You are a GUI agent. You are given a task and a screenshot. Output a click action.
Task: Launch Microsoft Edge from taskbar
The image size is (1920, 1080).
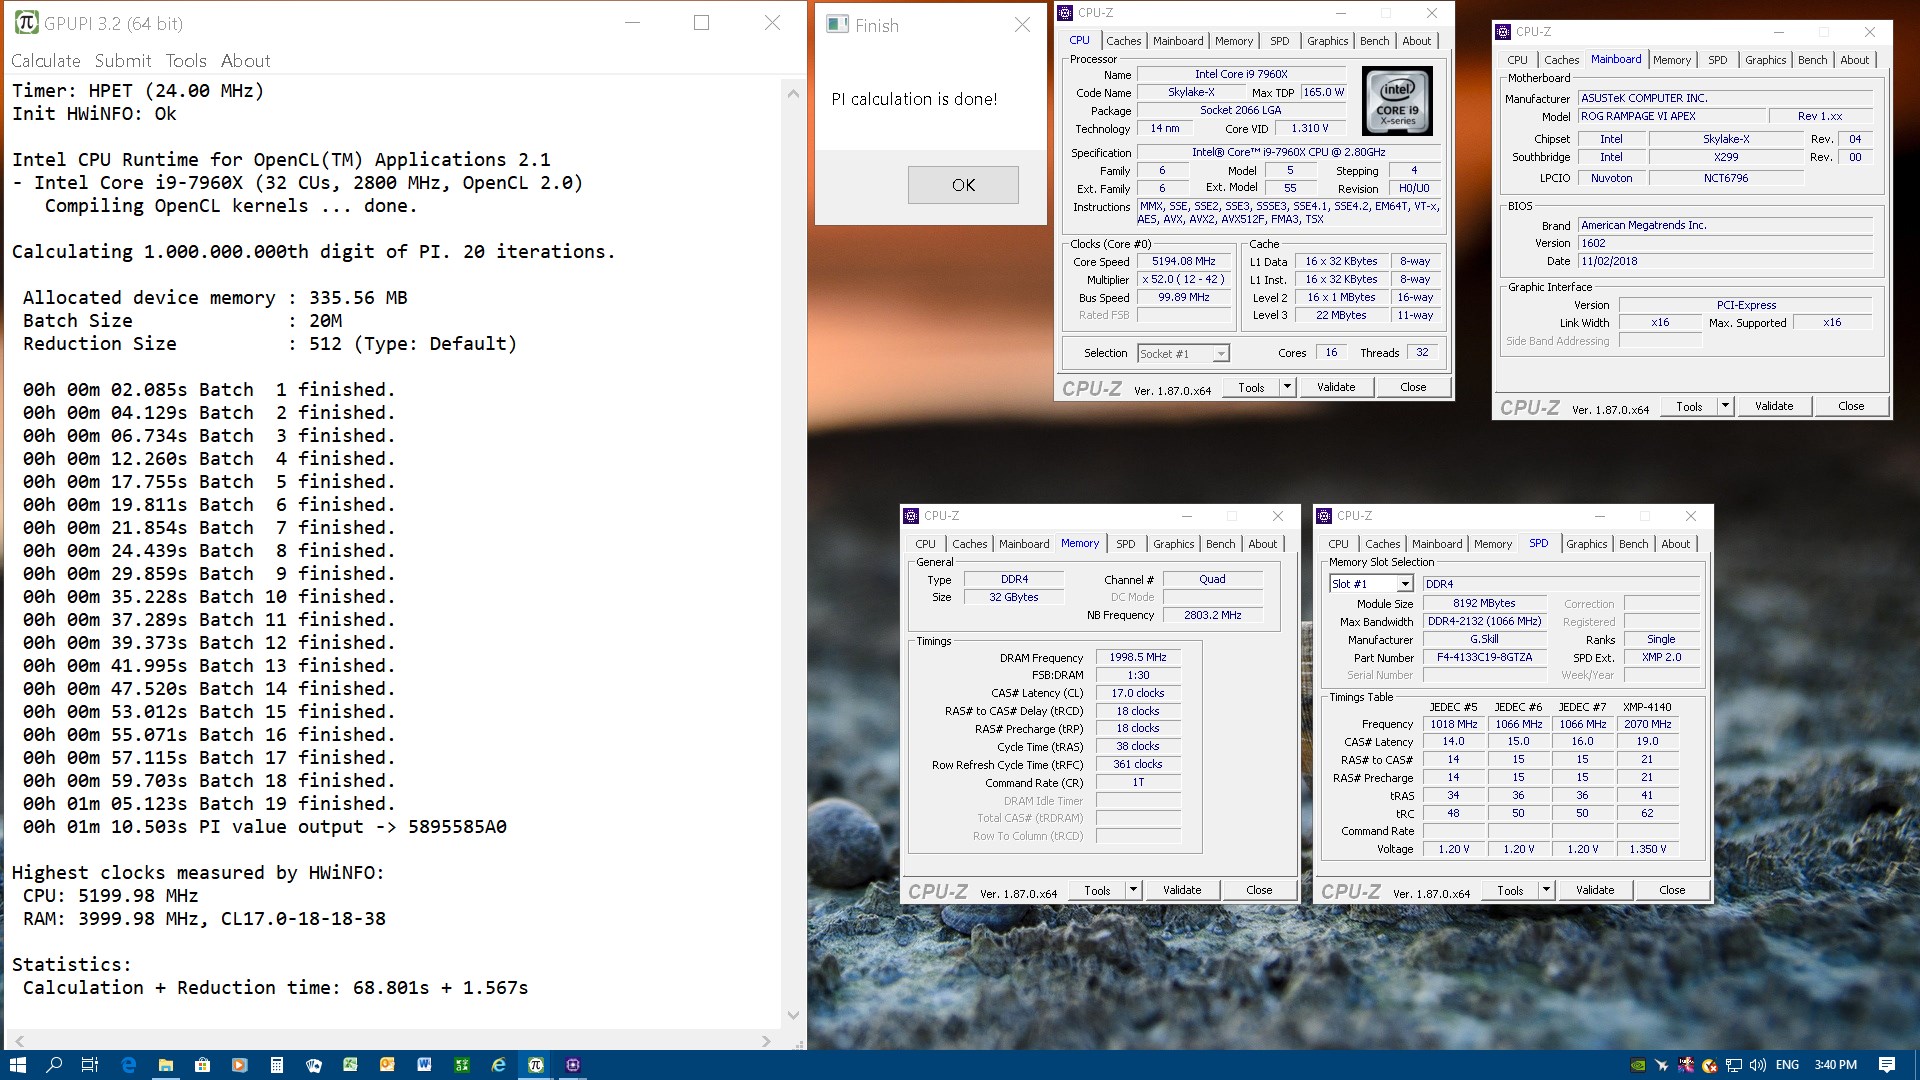(x=128, y=1065)
